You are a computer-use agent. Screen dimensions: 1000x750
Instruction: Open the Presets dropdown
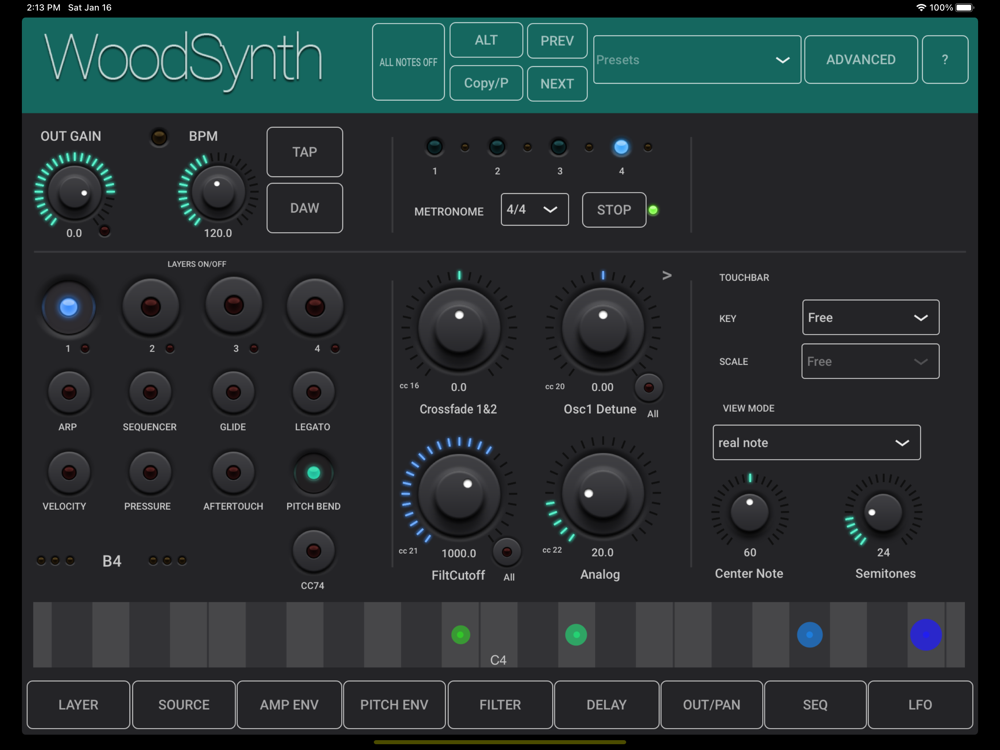[697, 59]
